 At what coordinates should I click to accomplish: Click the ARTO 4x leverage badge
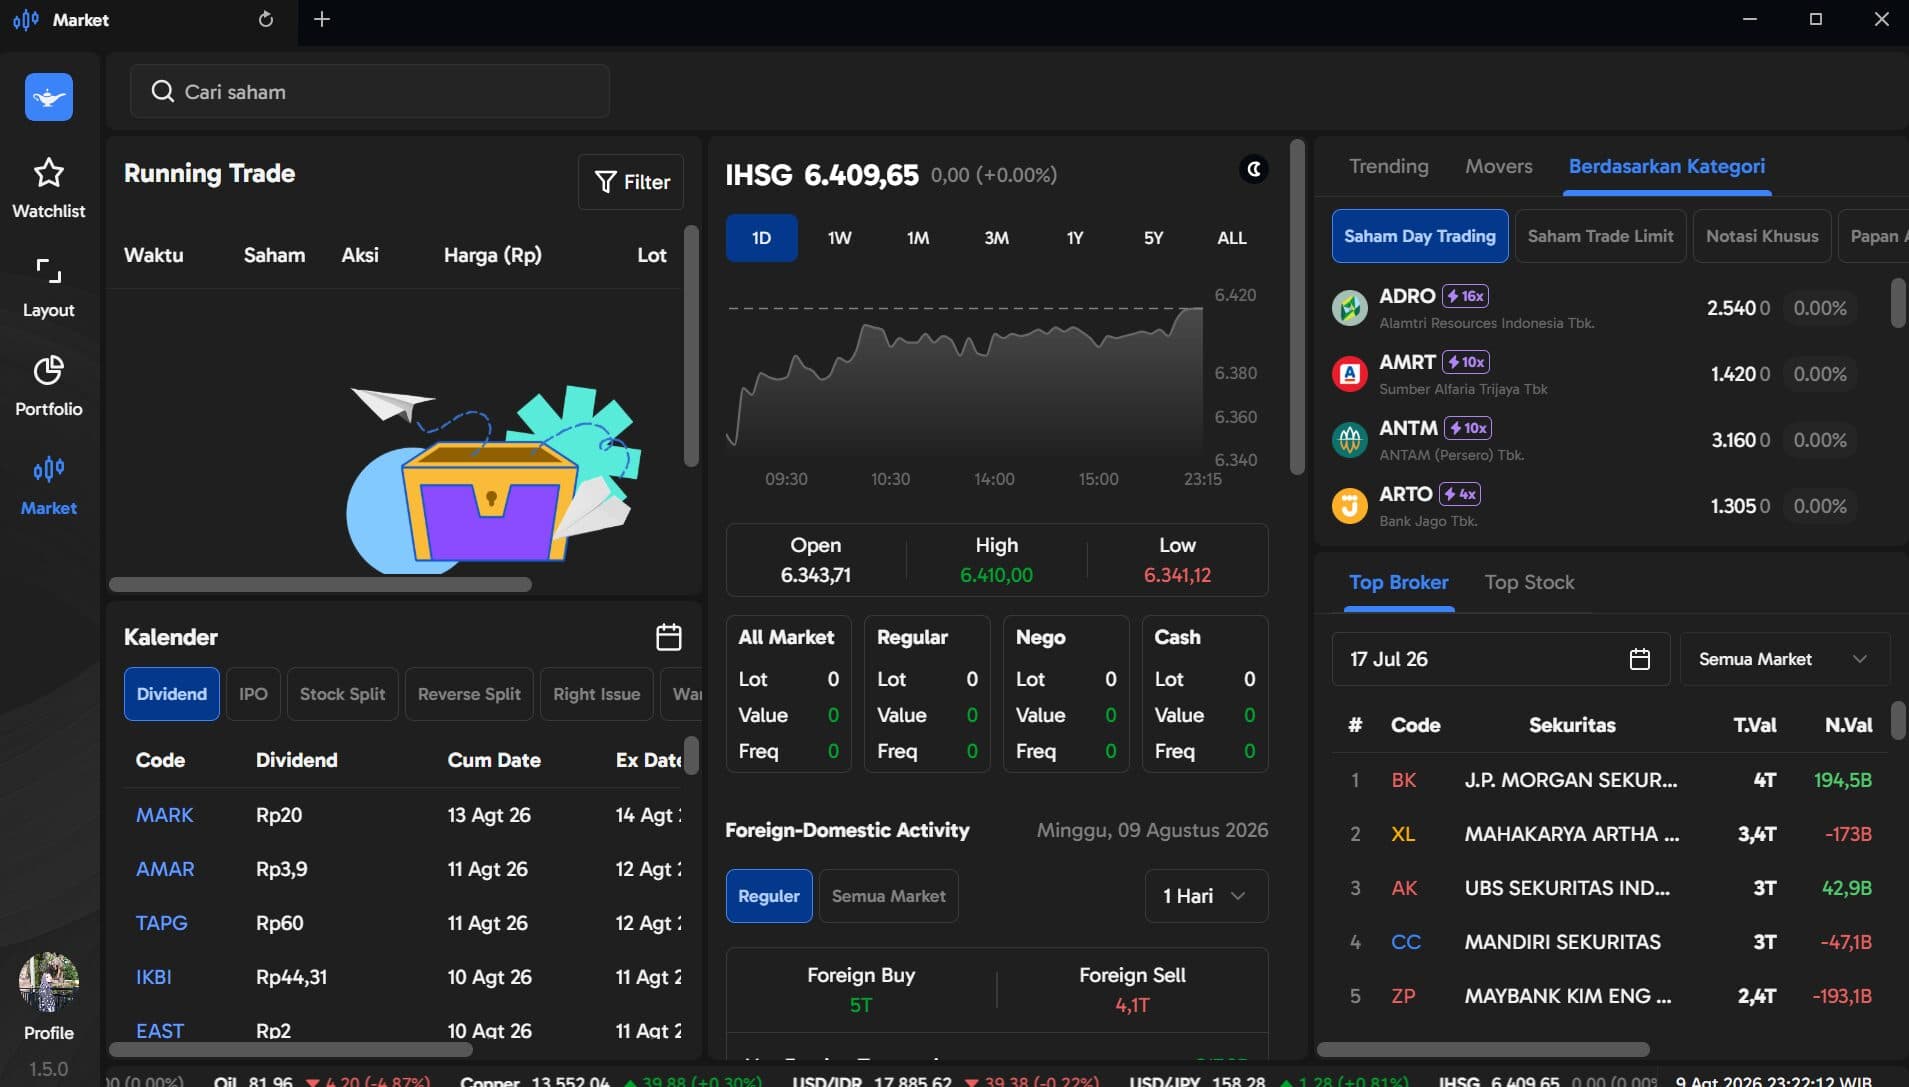point(1460,494)
